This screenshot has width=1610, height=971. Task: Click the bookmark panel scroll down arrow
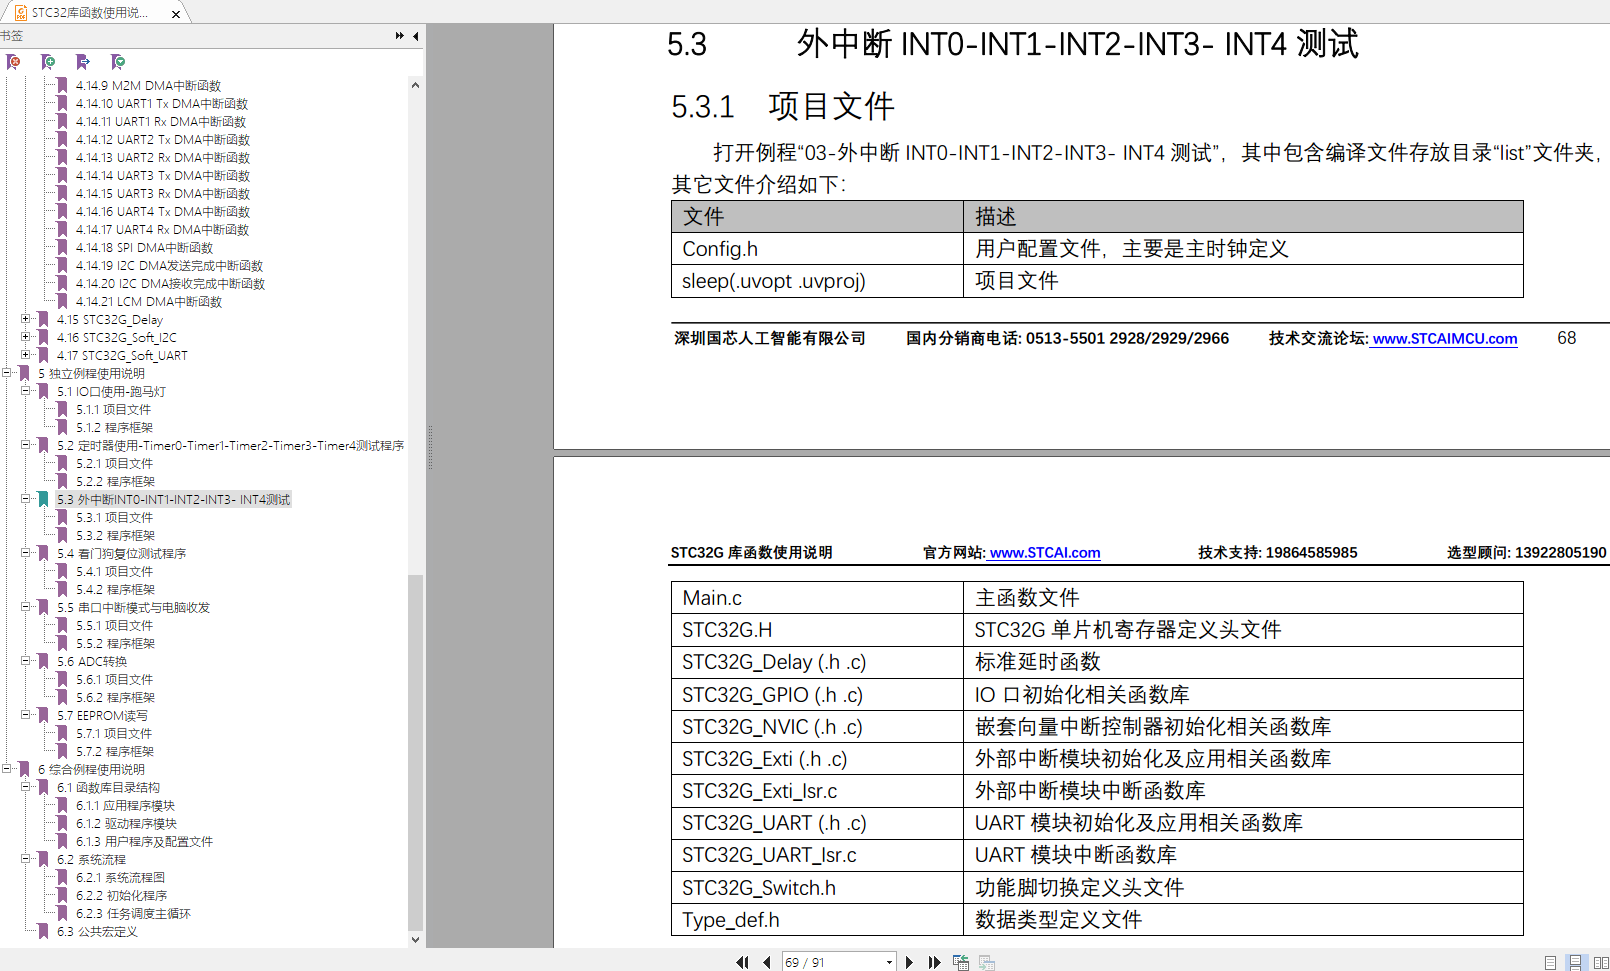tap(415, 939)
